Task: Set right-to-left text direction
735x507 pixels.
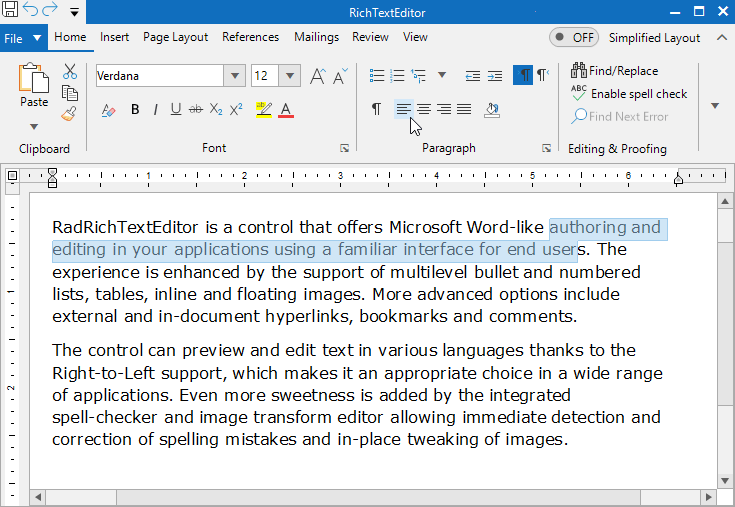Action: tap(543, 75)
